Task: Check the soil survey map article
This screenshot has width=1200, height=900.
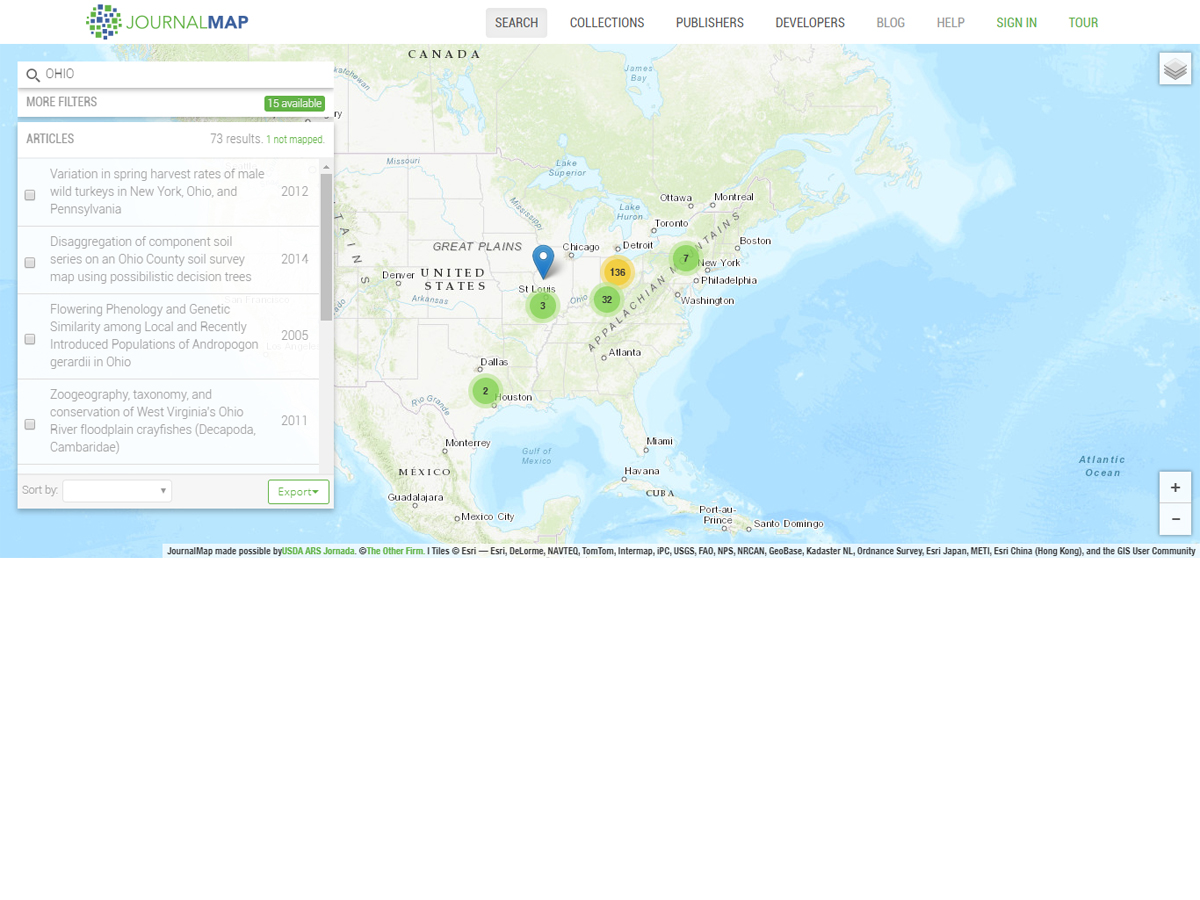Action: [30, 263]
